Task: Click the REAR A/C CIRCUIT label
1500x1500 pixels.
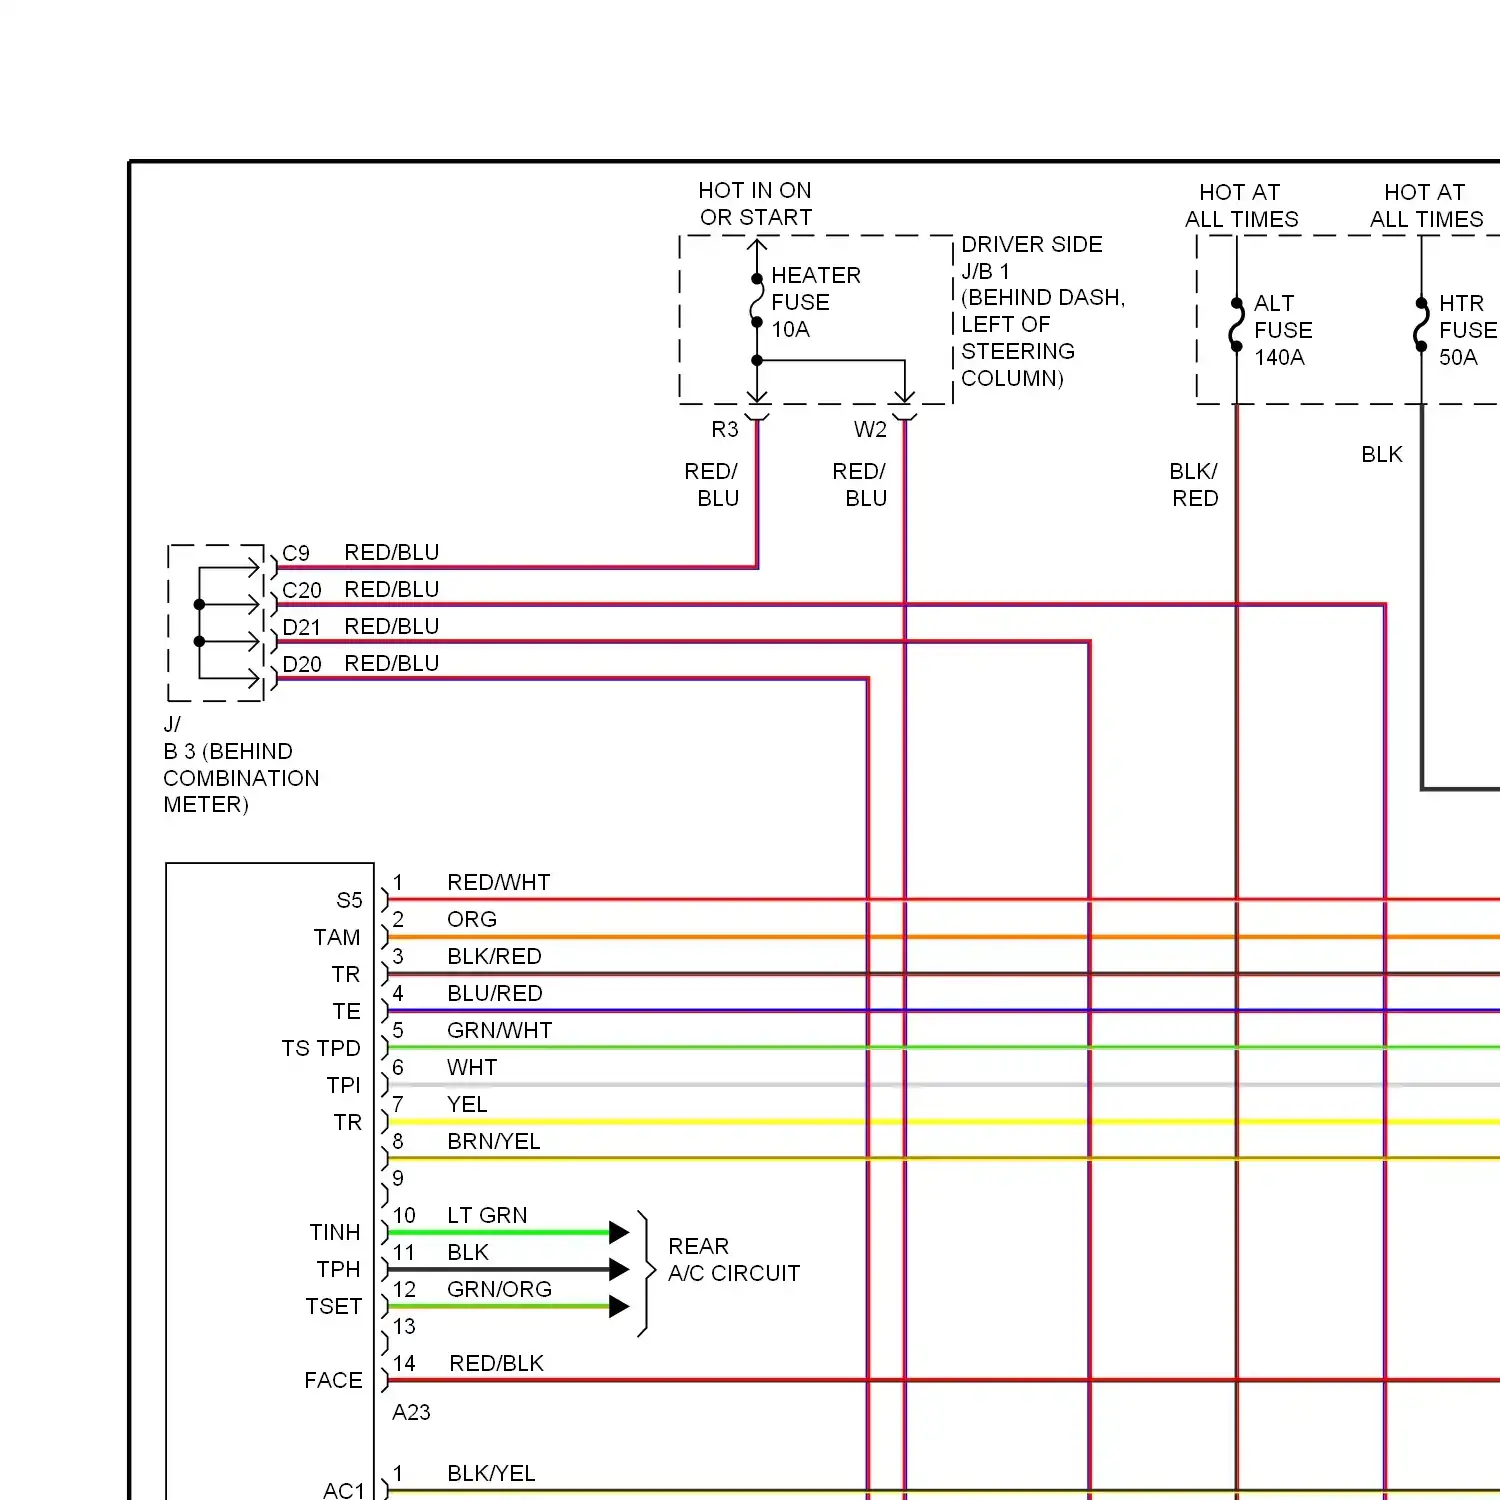Action: point(734,1260)
